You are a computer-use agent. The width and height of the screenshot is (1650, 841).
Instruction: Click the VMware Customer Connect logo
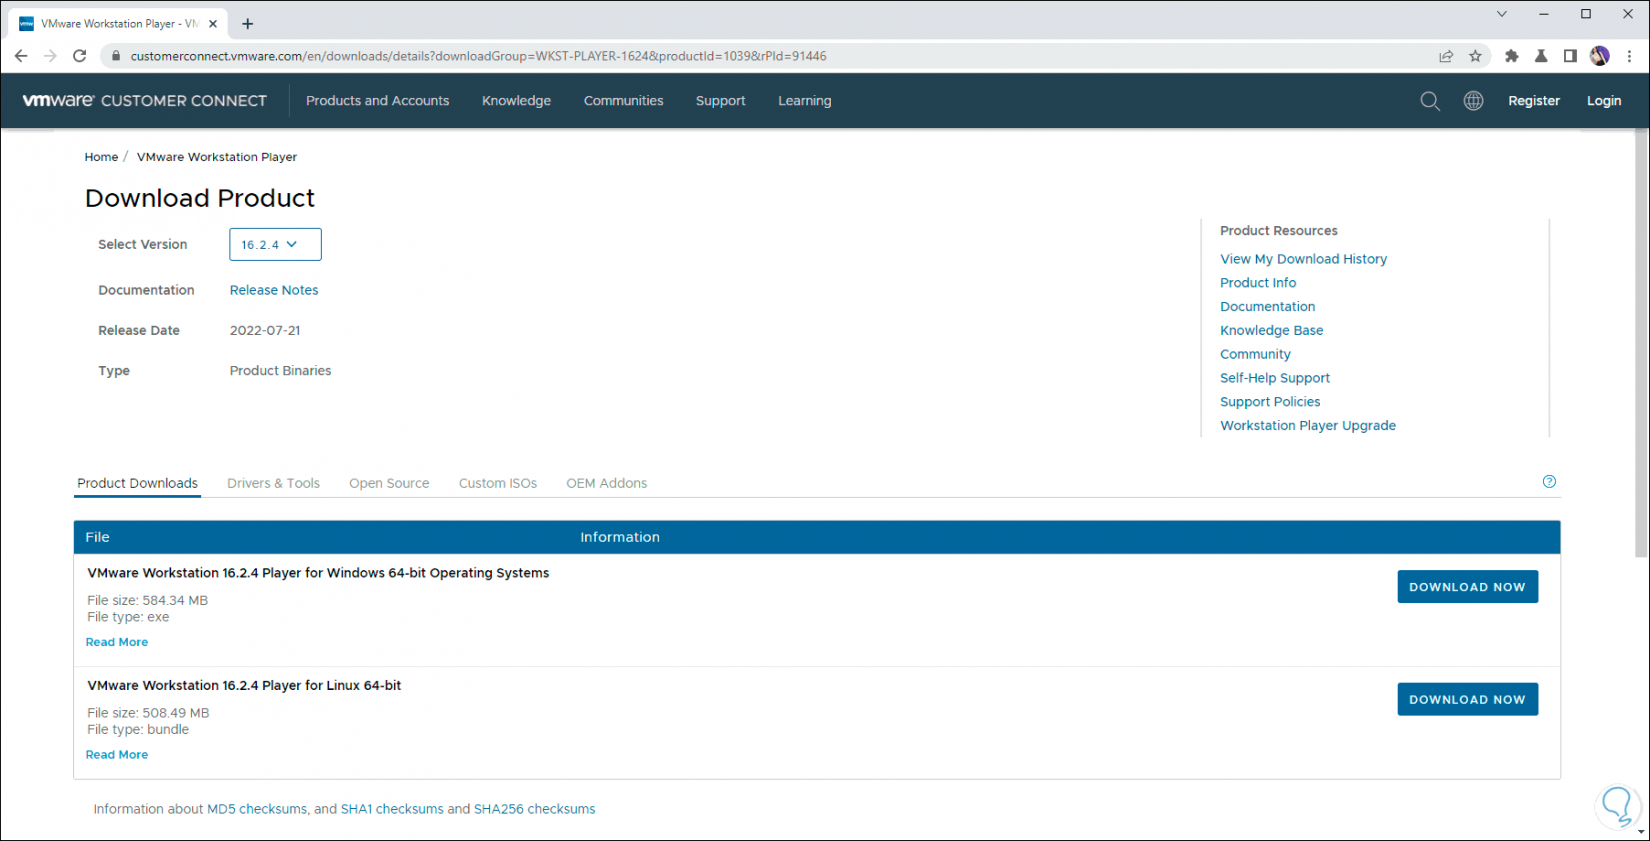pyautogui.click(x=145, y=101)
